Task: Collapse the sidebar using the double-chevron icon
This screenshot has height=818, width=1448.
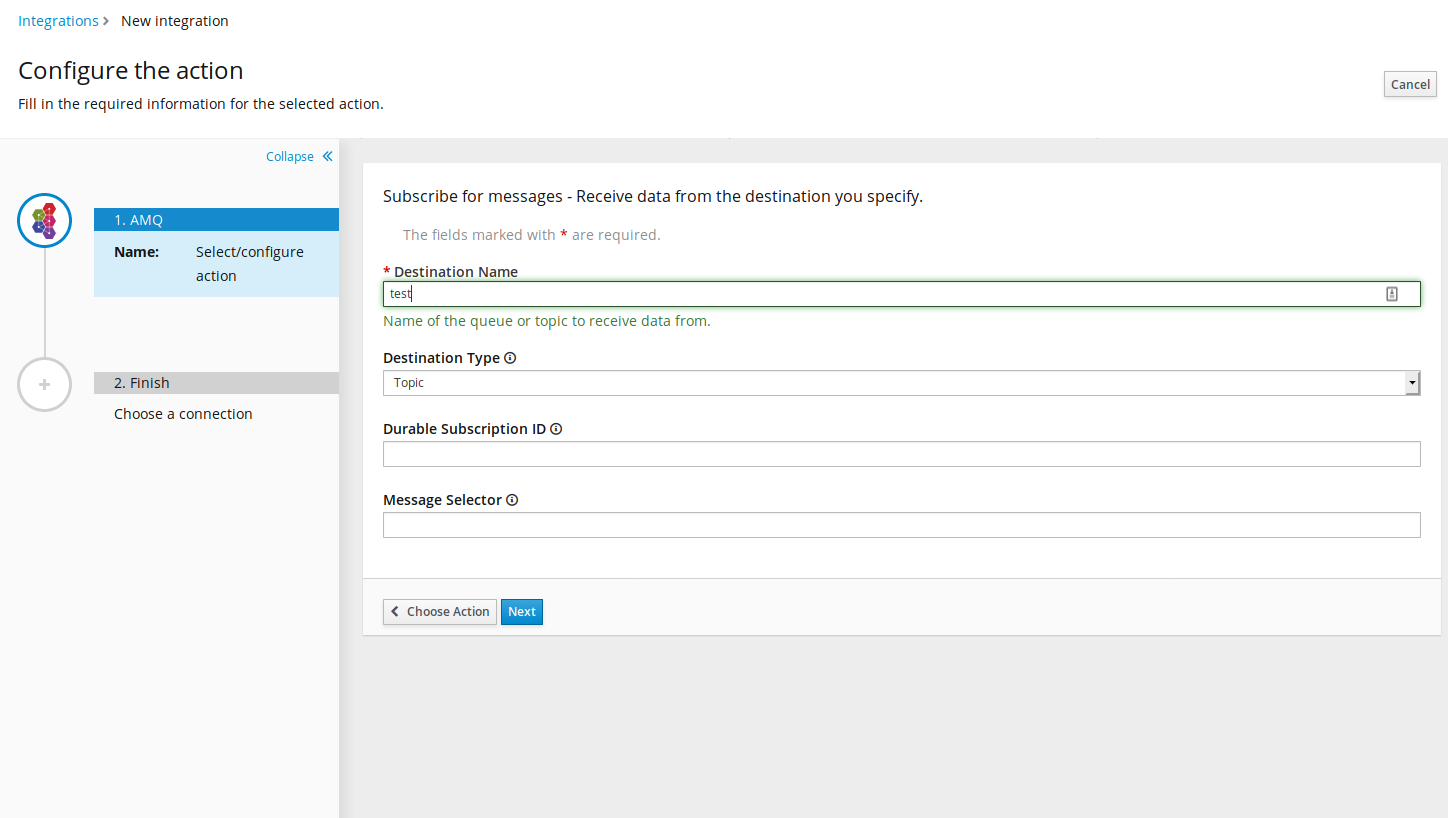Action: tap(327, 156)
